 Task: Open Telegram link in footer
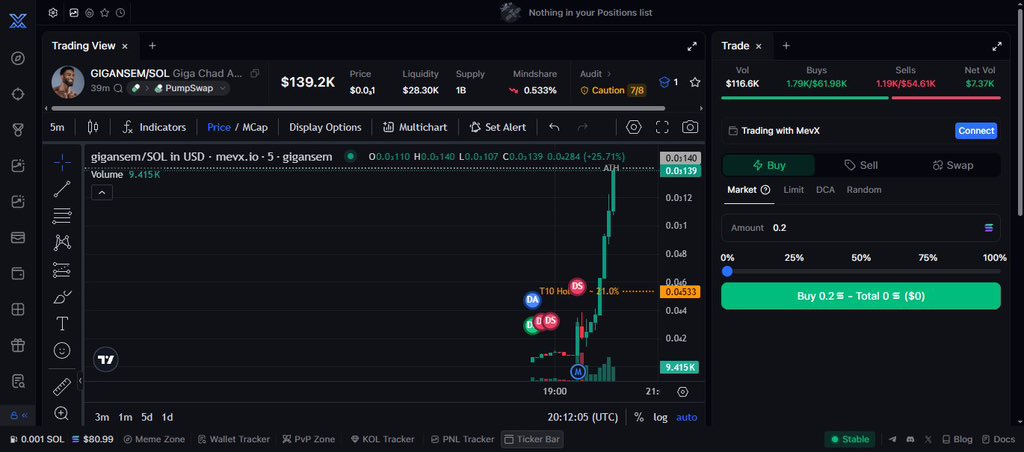coord(893,440)
